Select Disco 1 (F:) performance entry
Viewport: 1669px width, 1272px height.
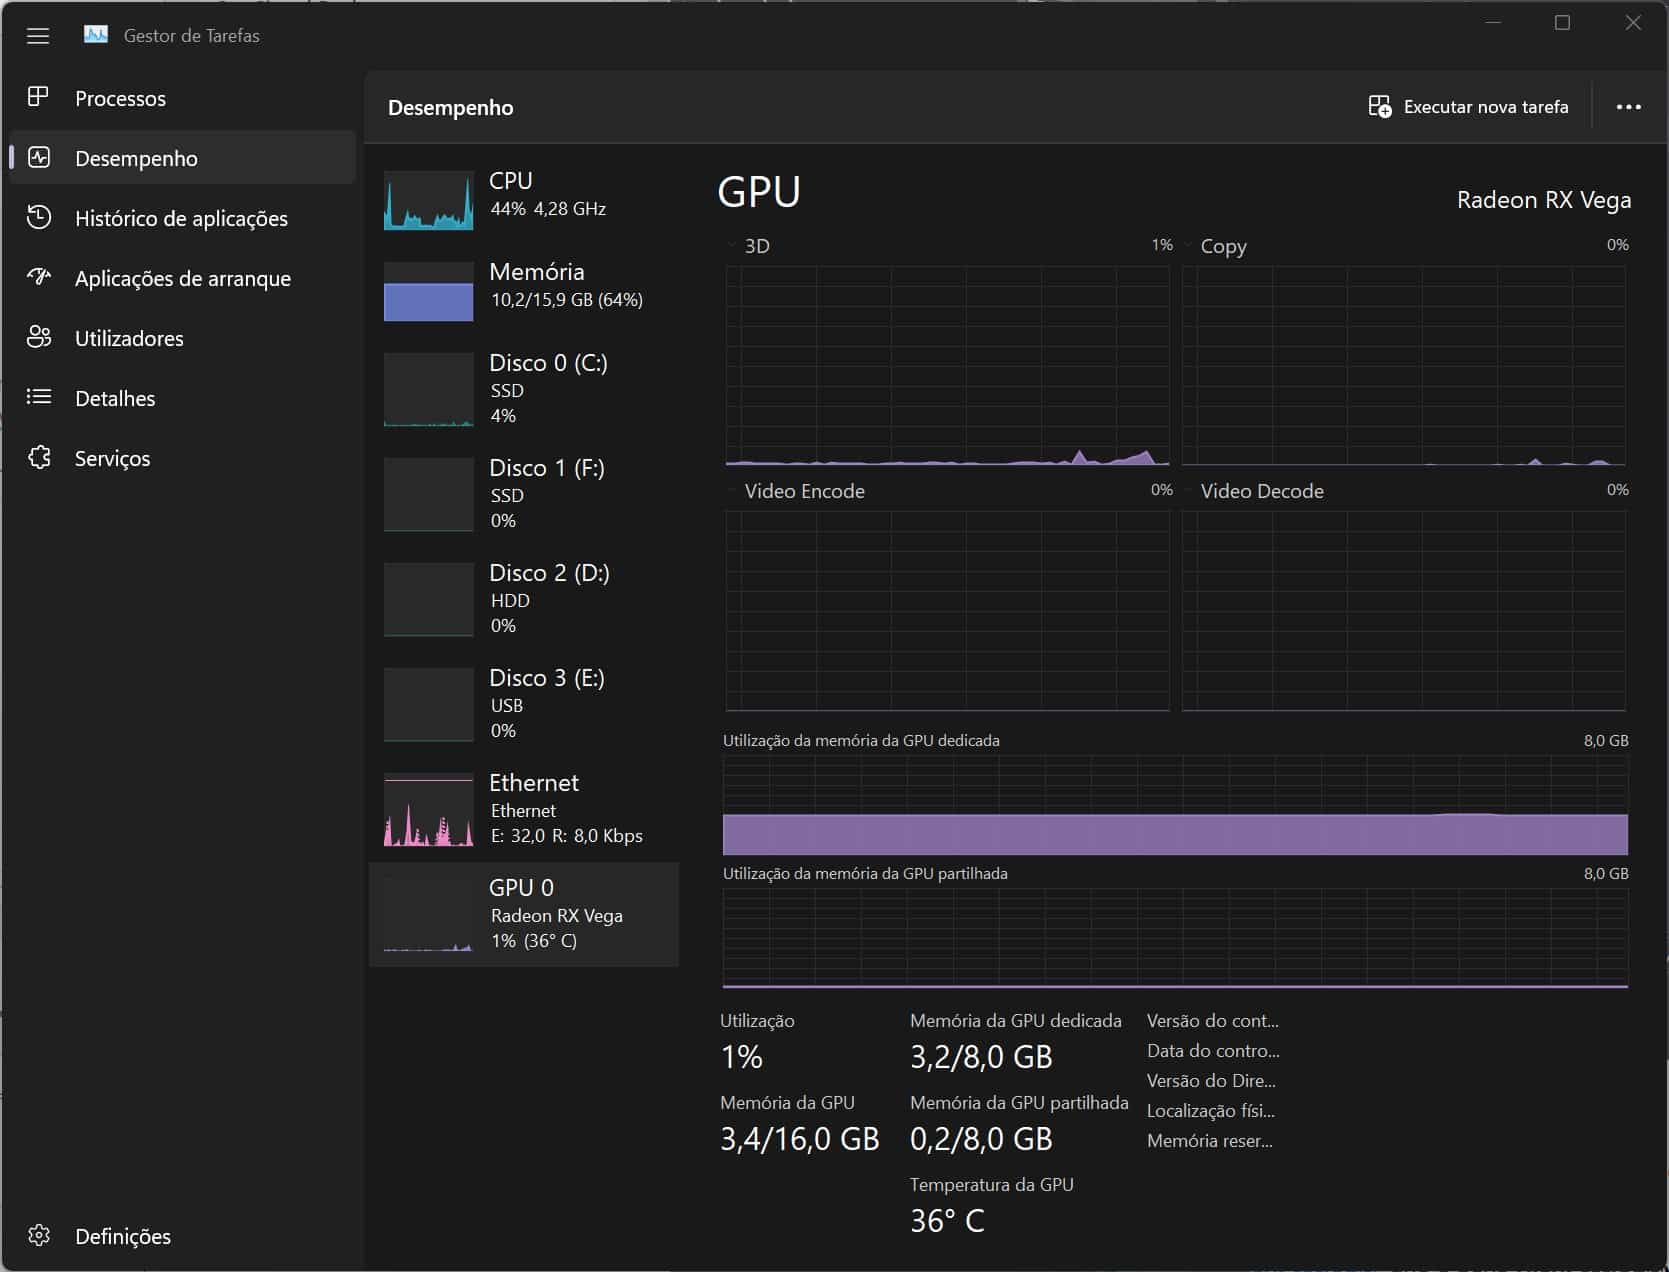click(x=524, y=494)
